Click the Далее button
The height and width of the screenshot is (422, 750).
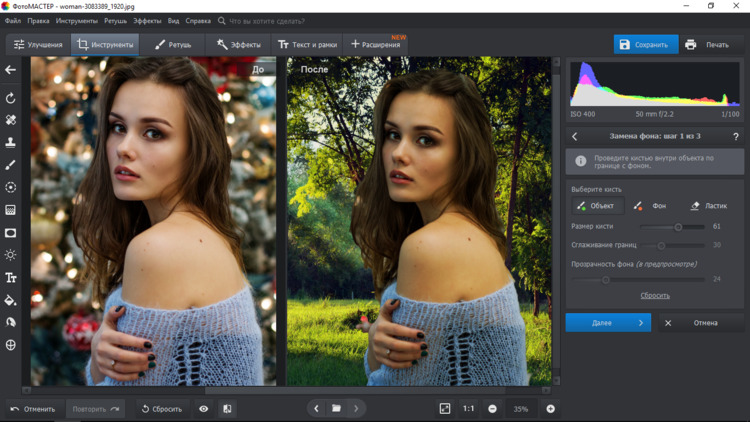tap(607, 323)
